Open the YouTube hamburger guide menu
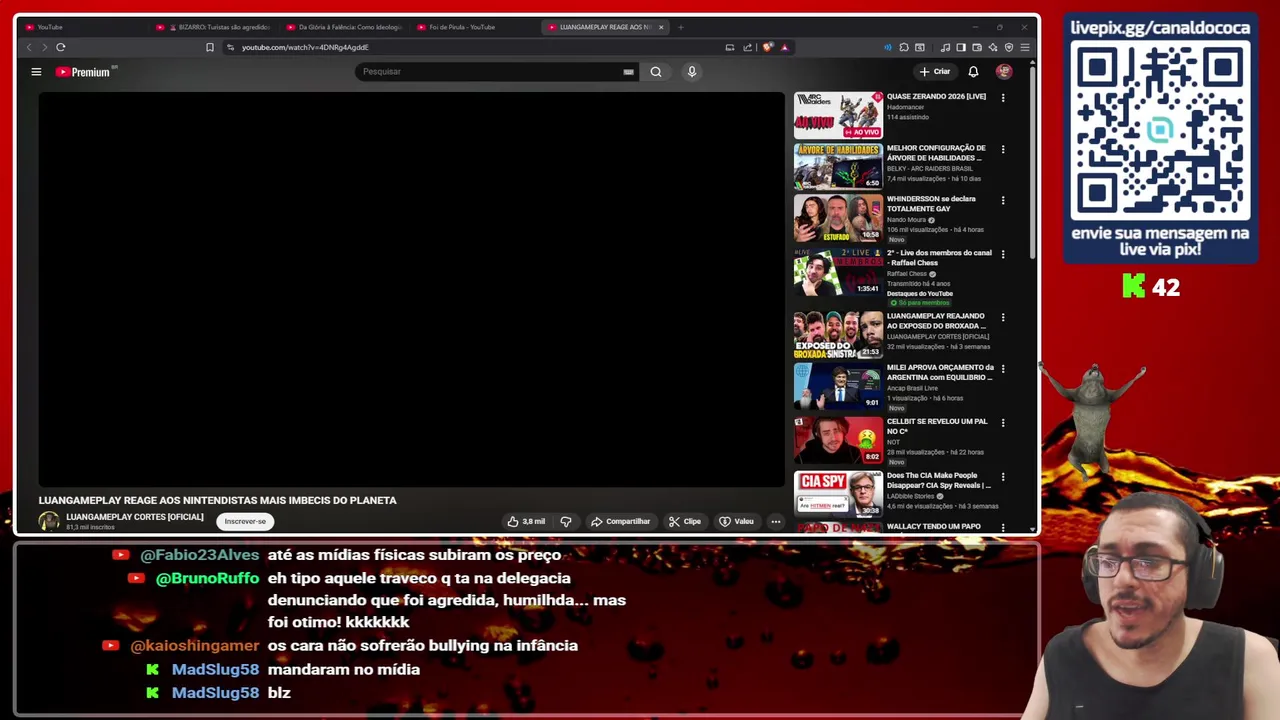 (x=36, y=71)
